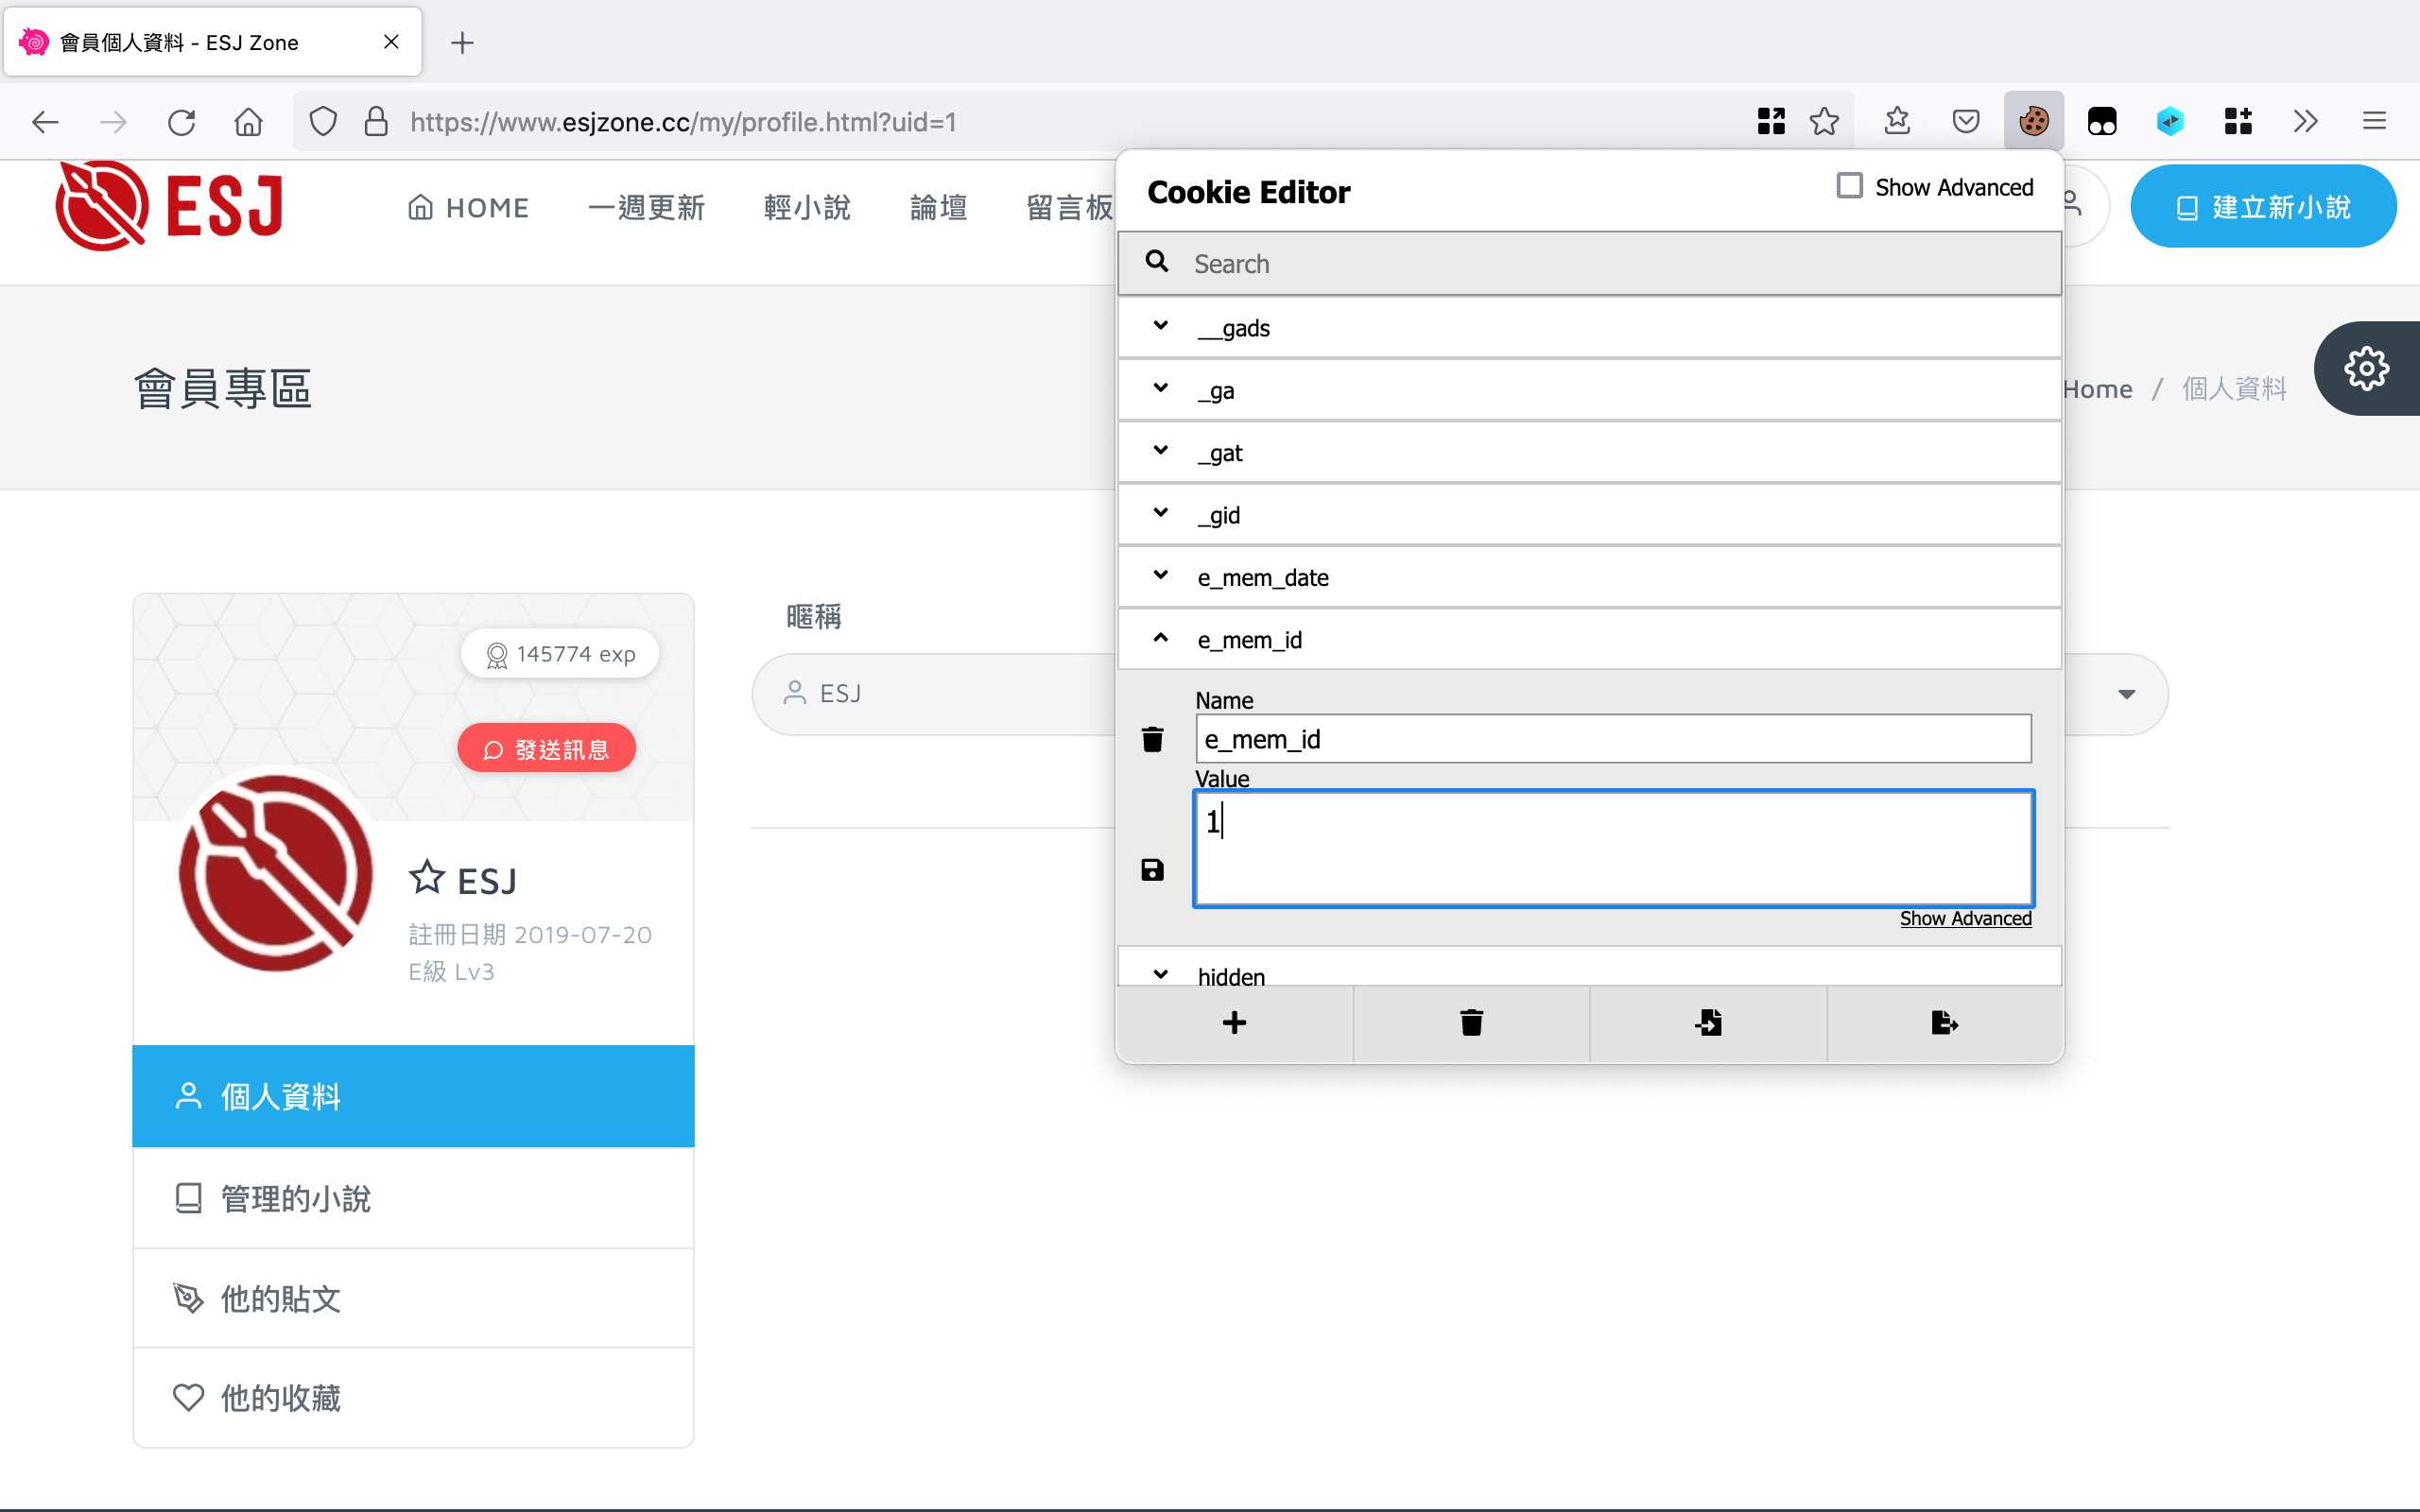Image resolution: width=2420 pixels, height=1512 pixels.
Task: Expand the __gads cookie row
Action: tap(1589, 328)
